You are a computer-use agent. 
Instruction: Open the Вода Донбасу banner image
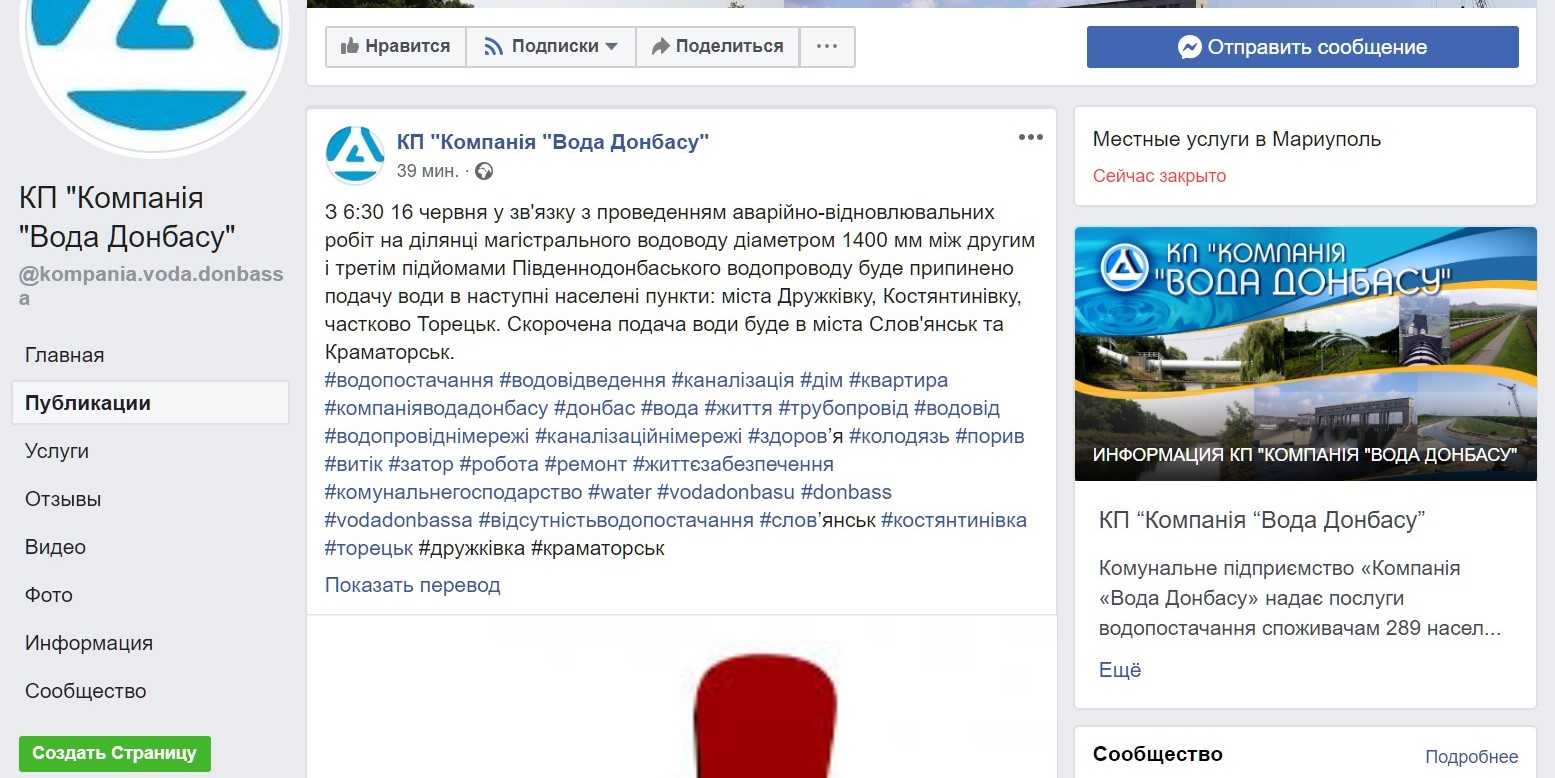click(1305, 354)
